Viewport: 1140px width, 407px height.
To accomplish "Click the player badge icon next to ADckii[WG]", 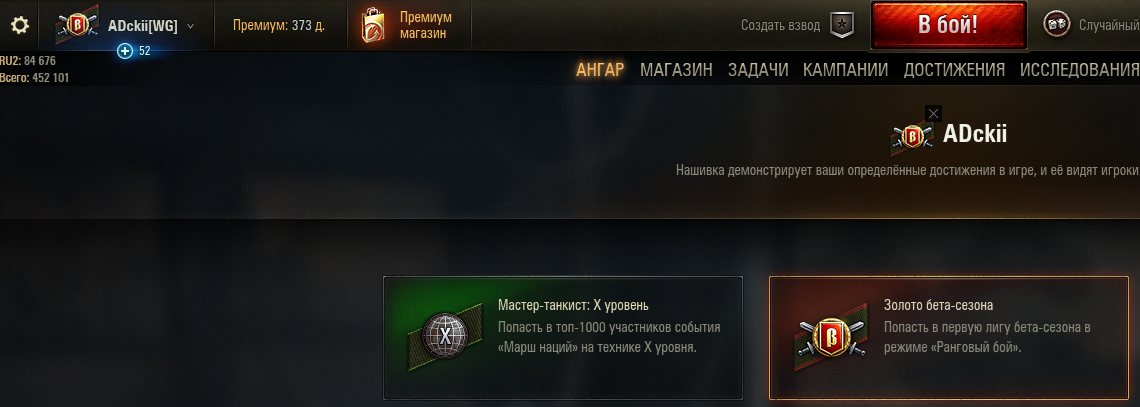I will pos(77,25).
